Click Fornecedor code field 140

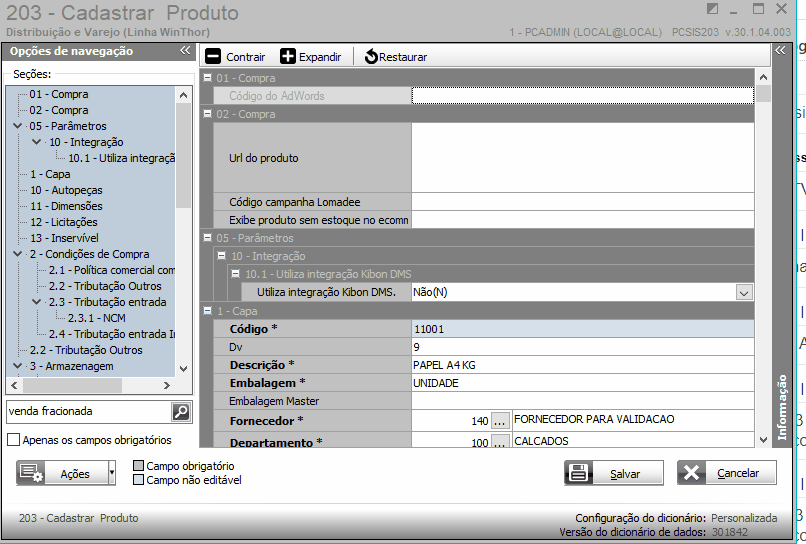[x=451, y=421]
